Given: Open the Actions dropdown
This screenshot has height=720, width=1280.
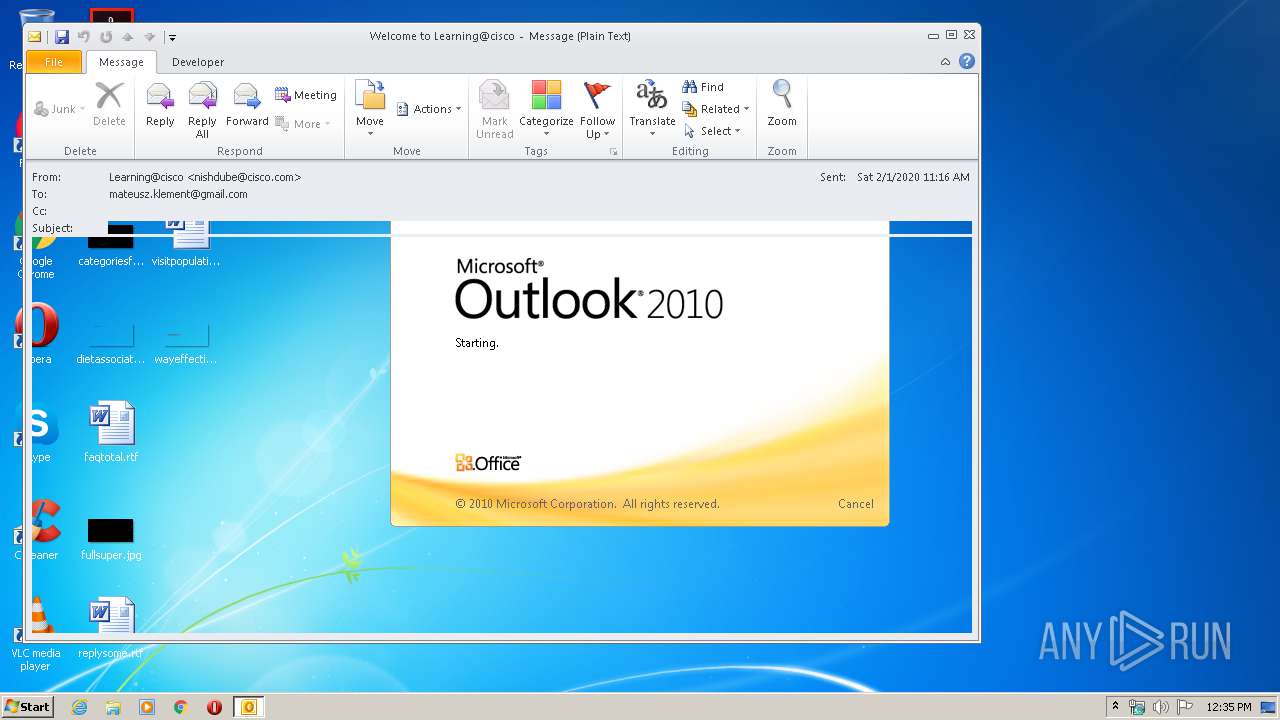Looking at the screenshot, I should (429, 109).
